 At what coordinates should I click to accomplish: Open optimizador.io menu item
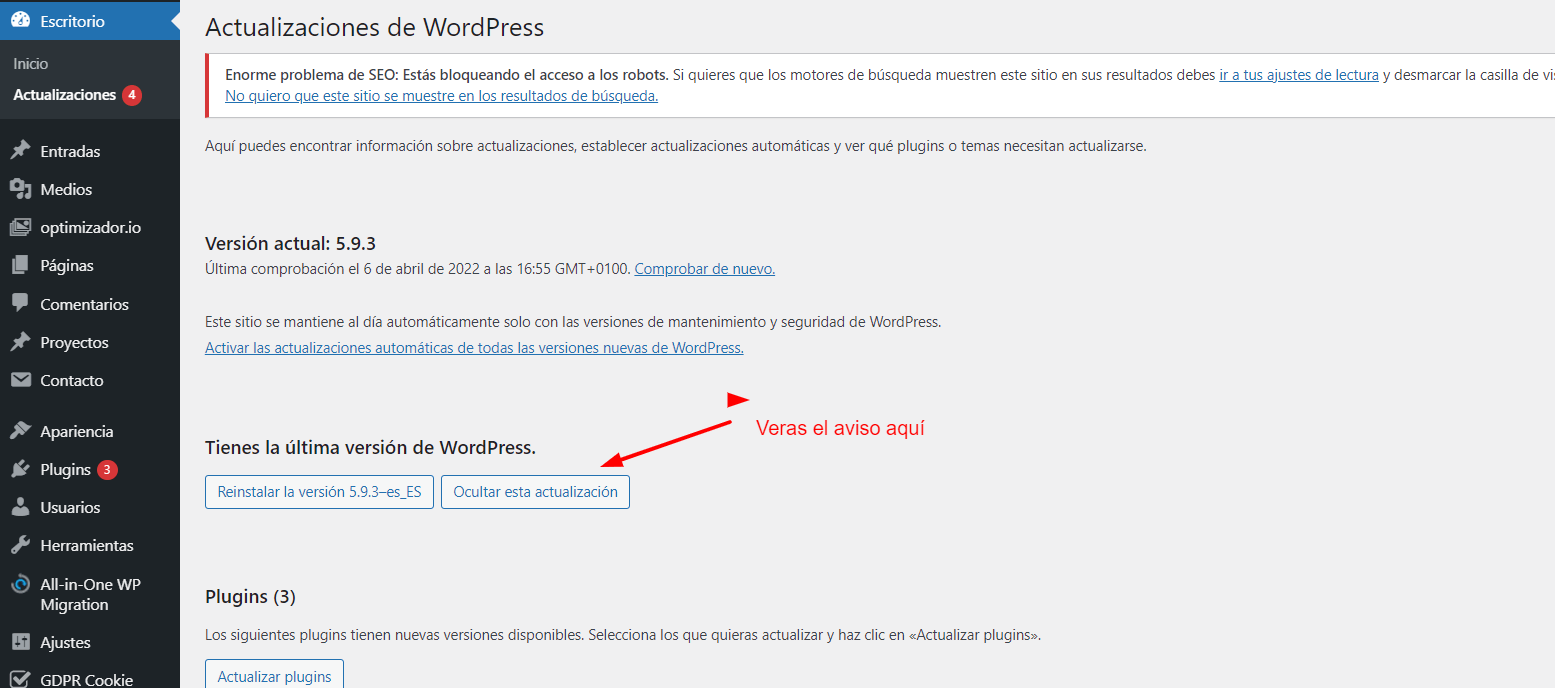pos(90,227)
